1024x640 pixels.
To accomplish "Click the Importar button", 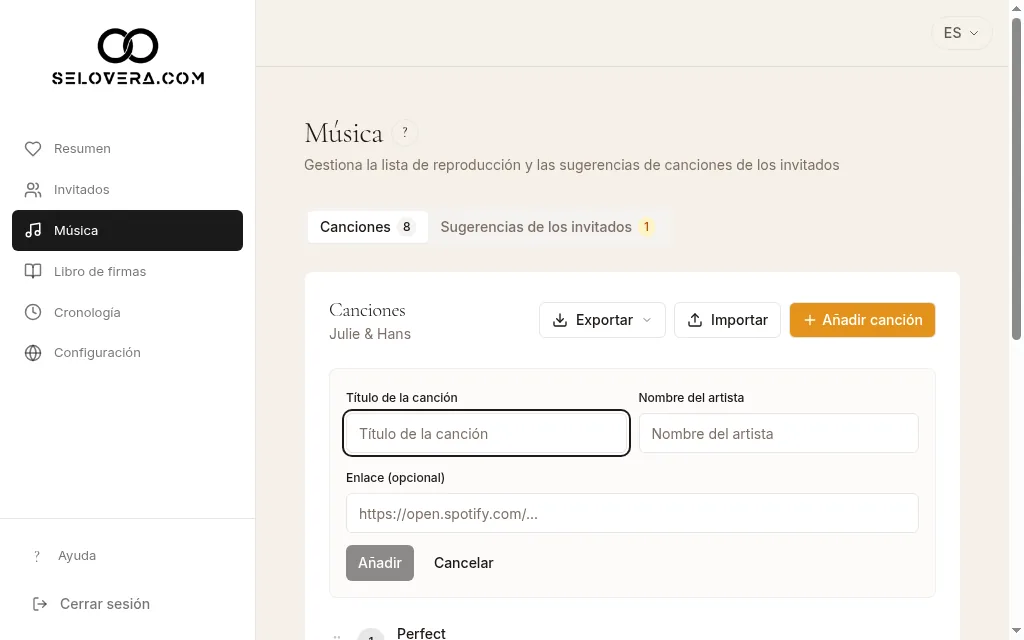I will pyautogui.click(x=727, y=320).
